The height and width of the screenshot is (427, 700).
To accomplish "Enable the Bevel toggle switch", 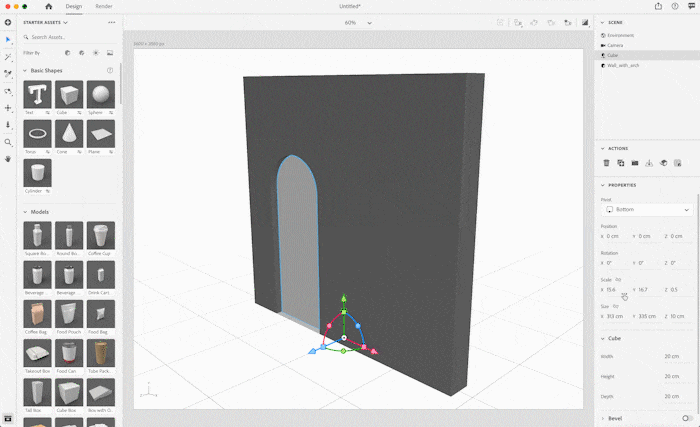I will pos(687,418).
